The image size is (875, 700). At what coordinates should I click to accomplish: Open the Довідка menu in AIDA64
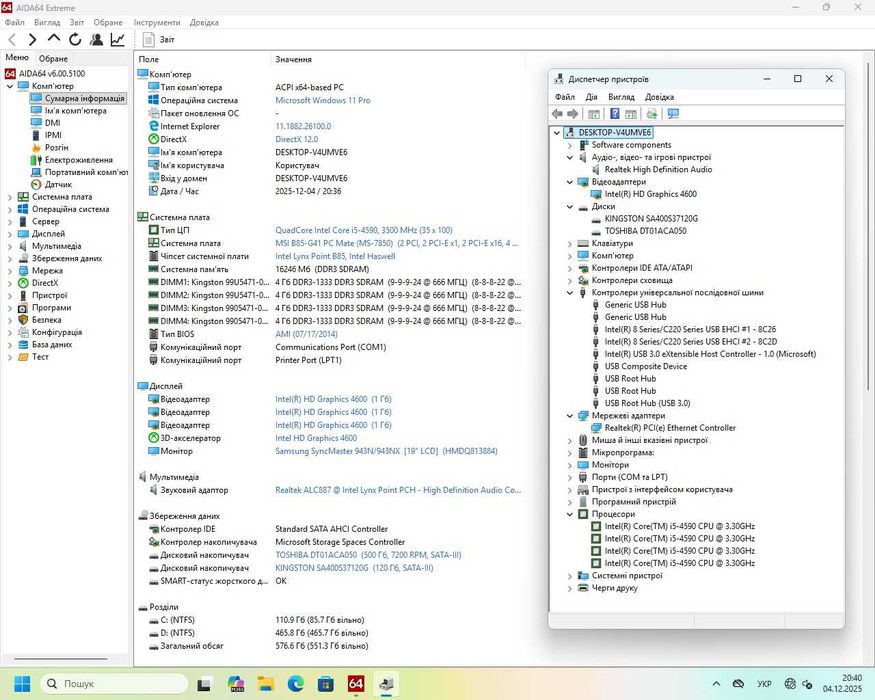click(204, 22)
